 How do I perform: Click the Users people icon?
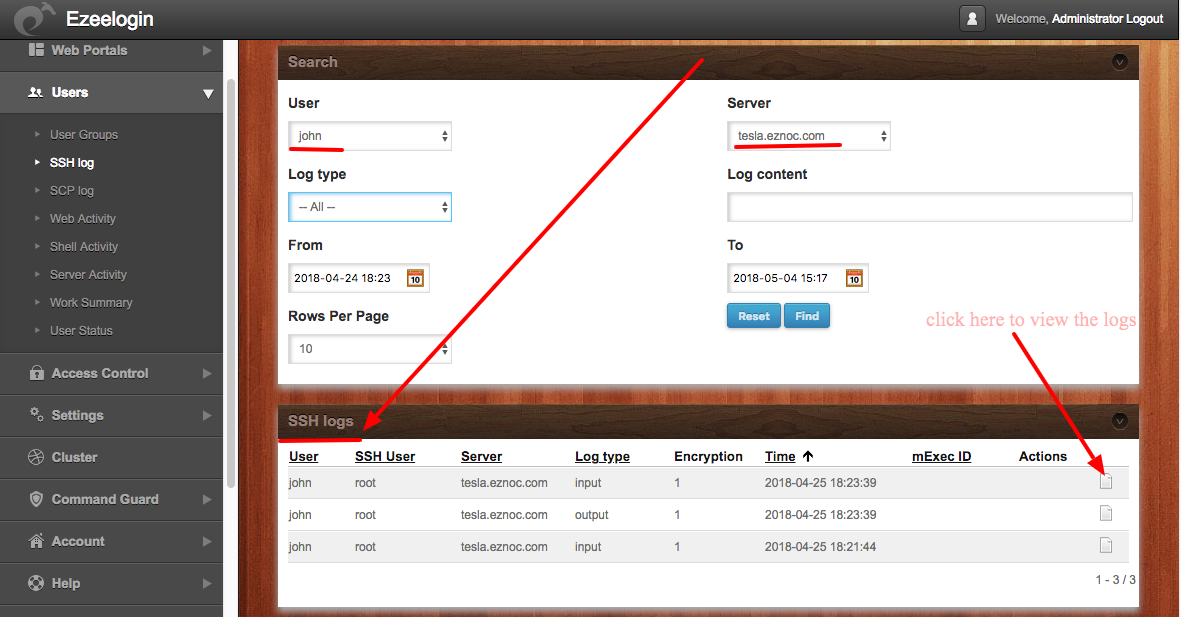(x=35, y=93)
